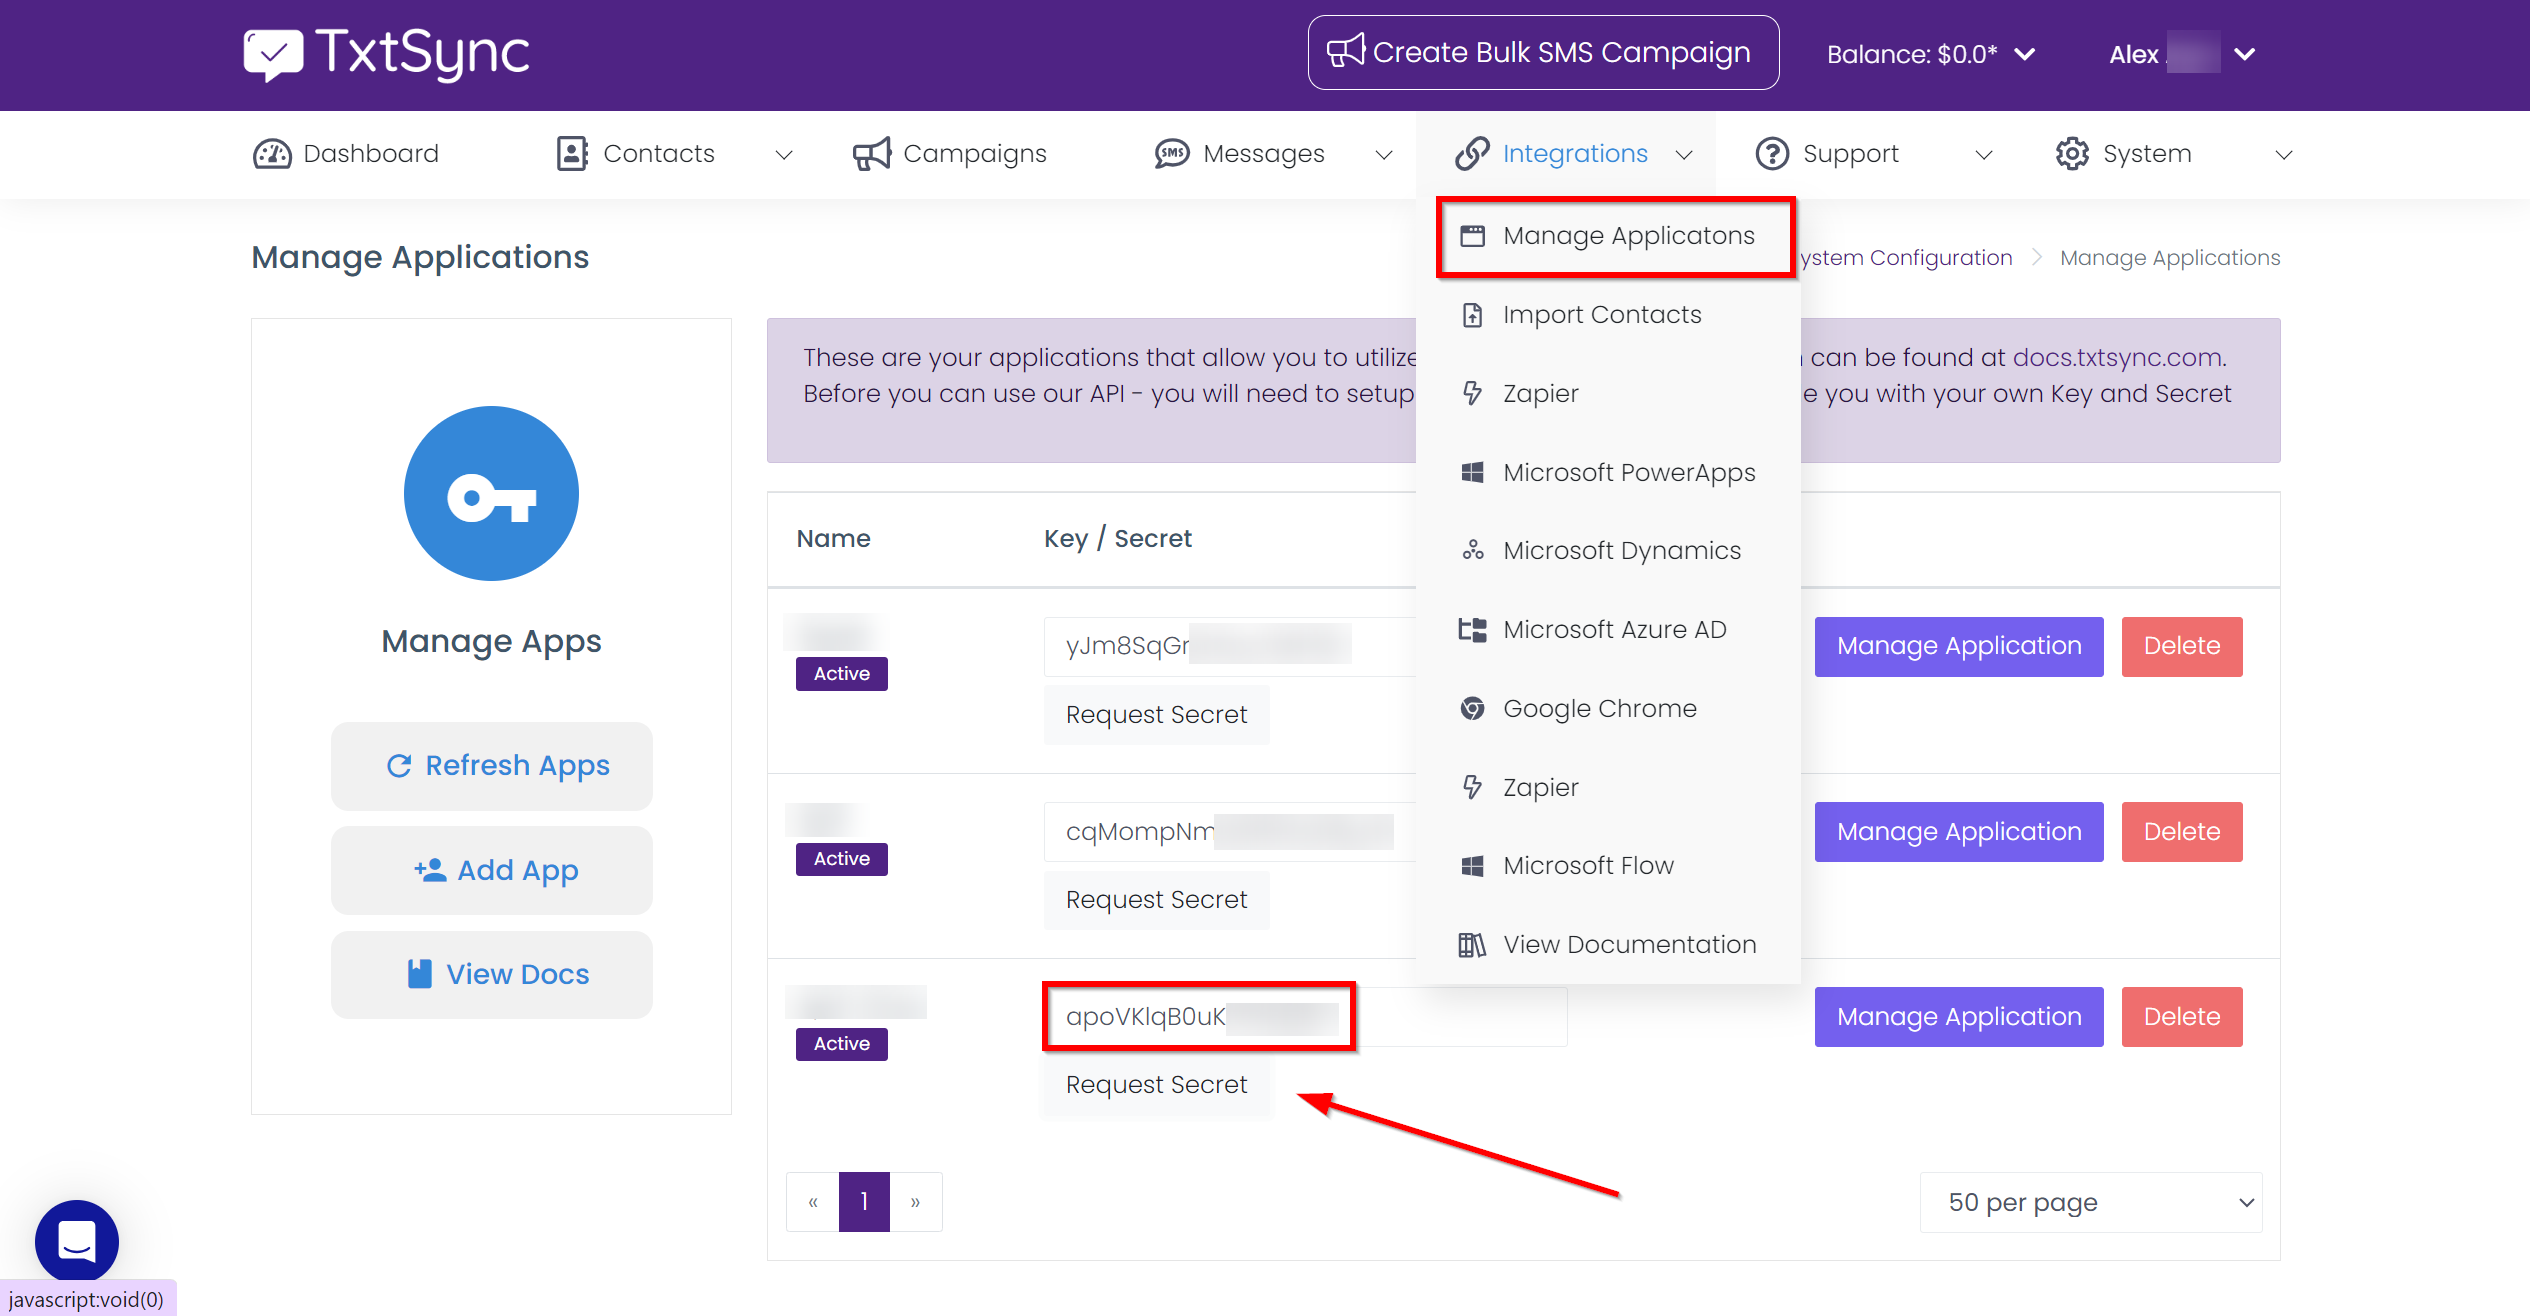
Task: Expand the Contacts menu chevron
Action: click(x=784, y=155)
